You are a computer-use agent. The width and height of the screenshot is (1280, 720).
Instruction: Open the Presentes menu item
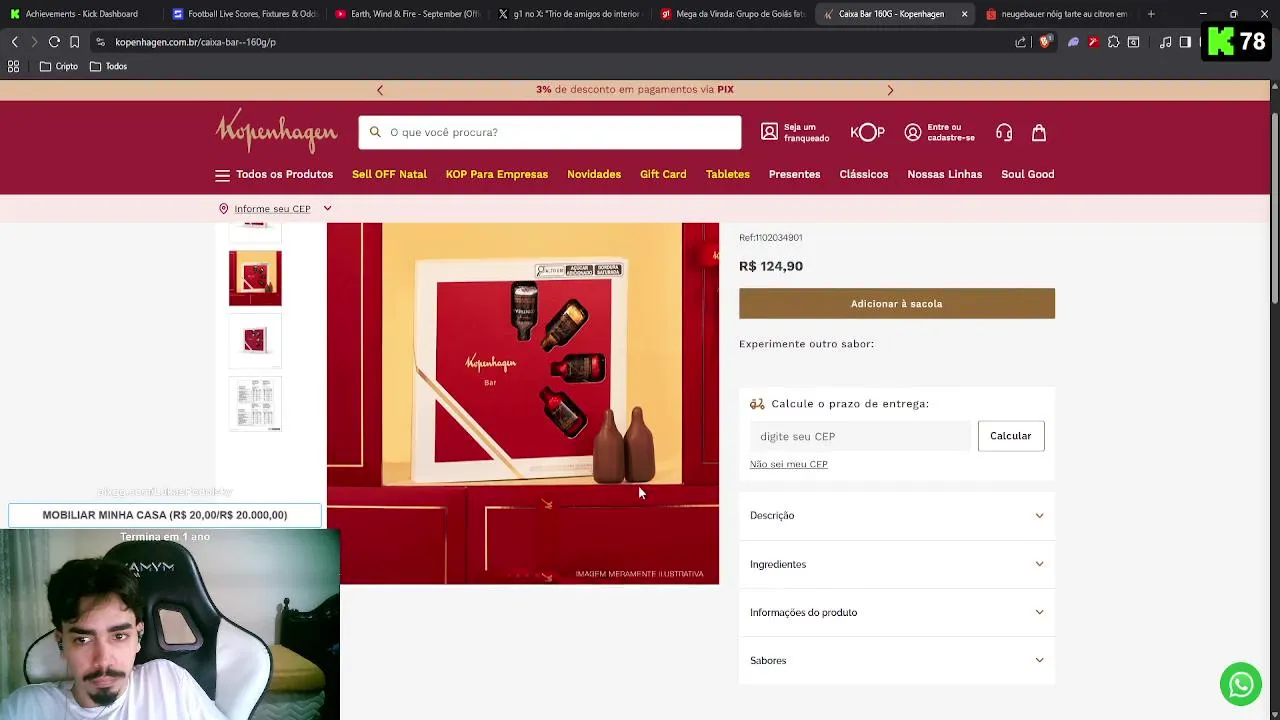pyautogui.click(x=794, y=174)
